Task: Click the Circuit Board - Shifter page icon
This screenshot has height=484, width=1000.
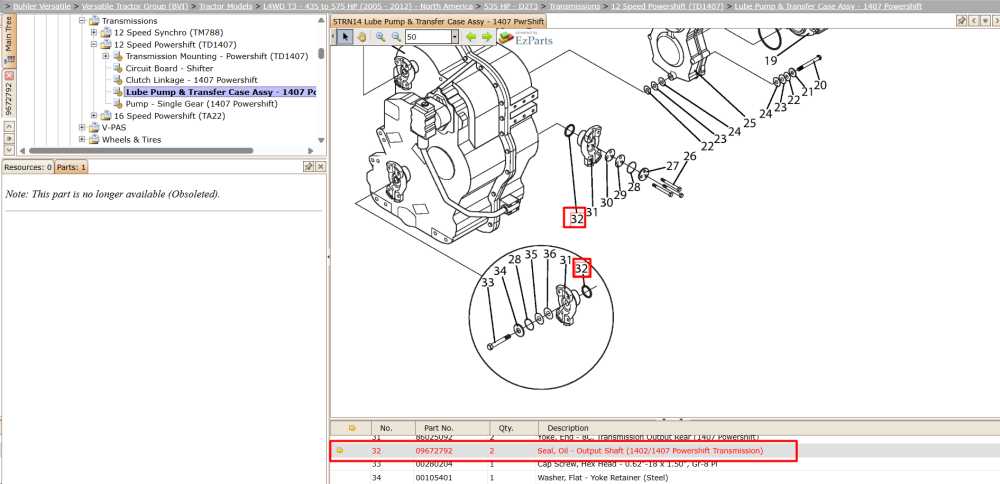Action: click(x=118, y=68)
